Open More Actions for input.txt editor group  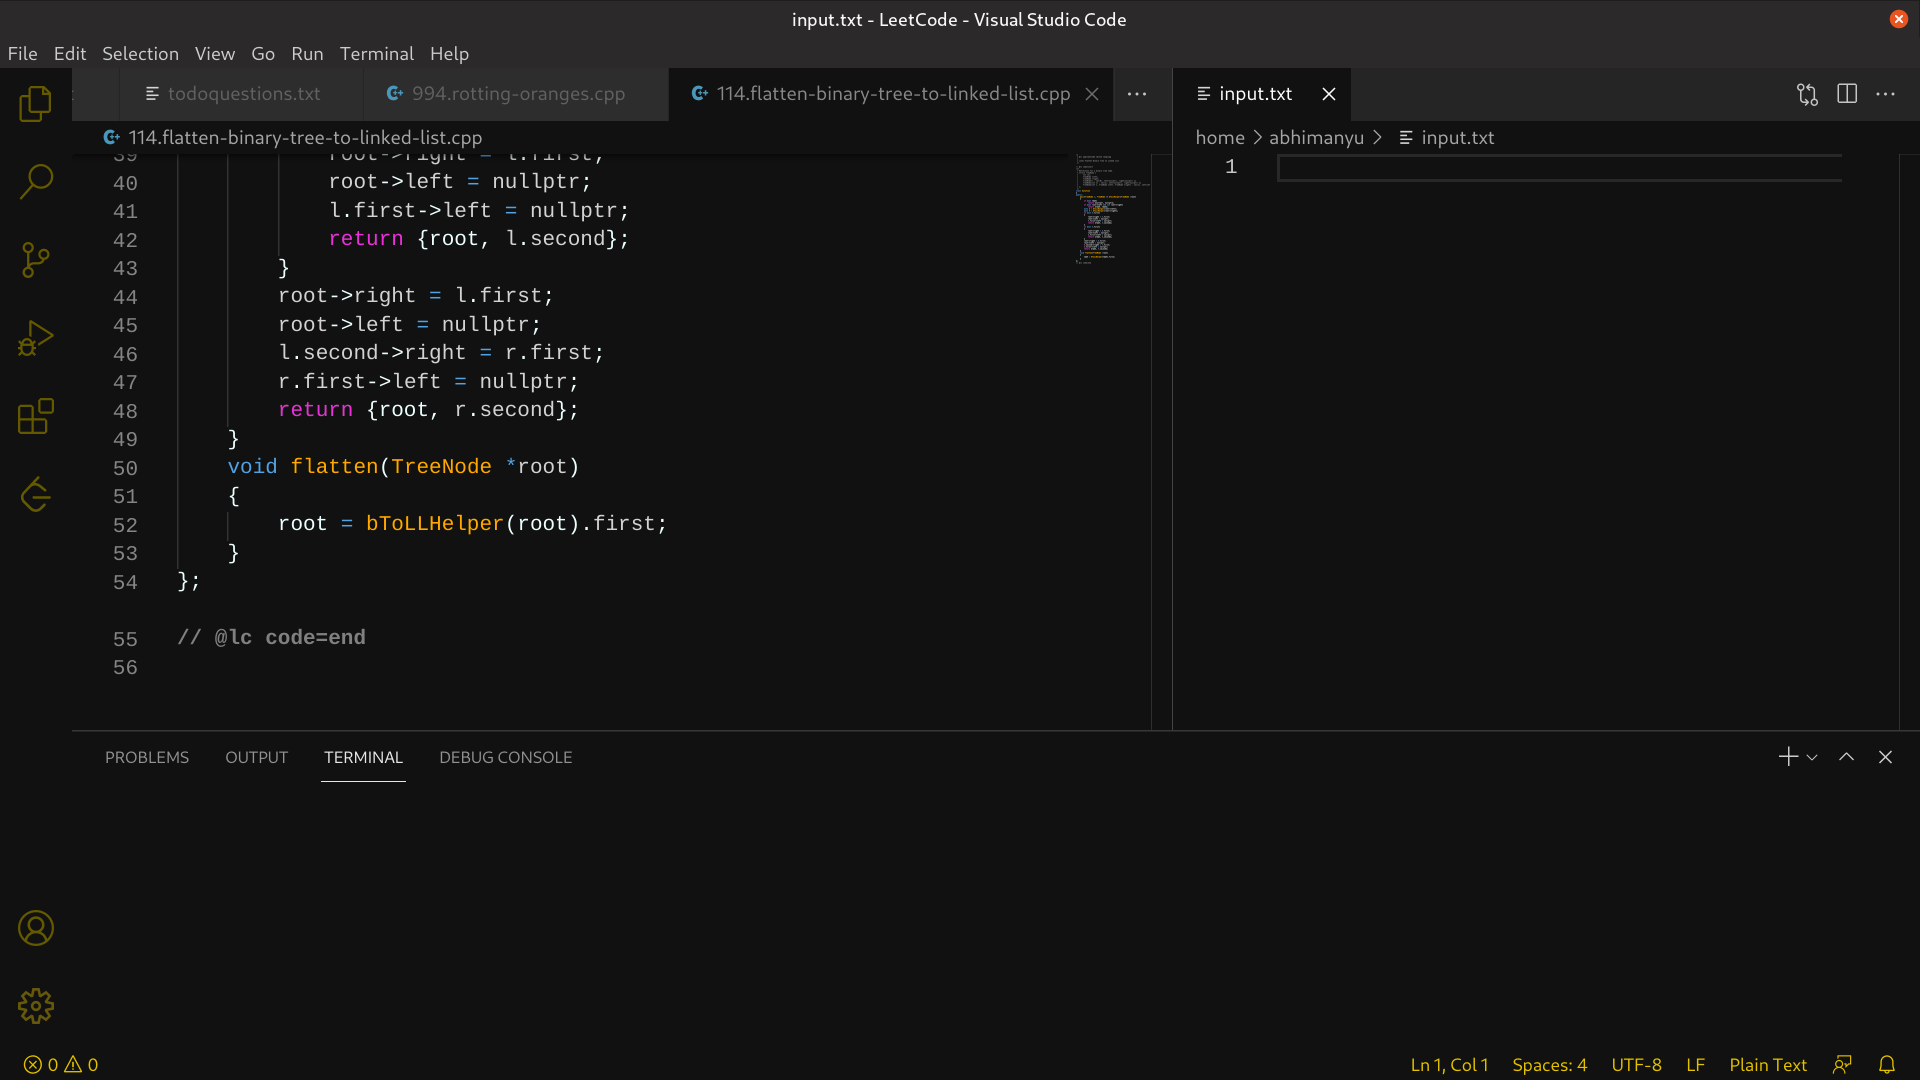pyautogui.click(x=1886, y=94)
